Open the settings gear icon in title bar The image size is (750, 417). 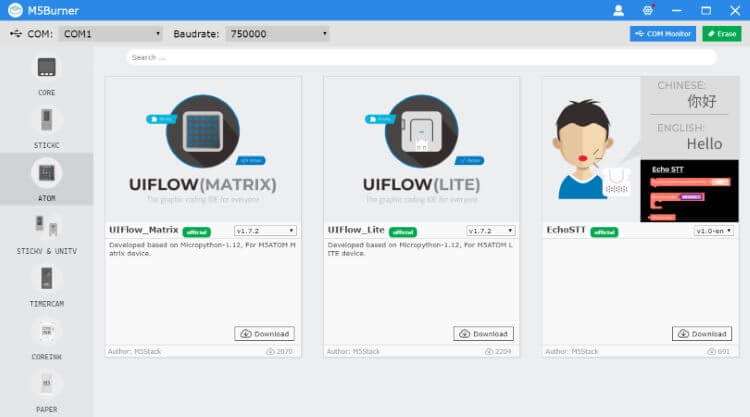click(x=648, y=10)
